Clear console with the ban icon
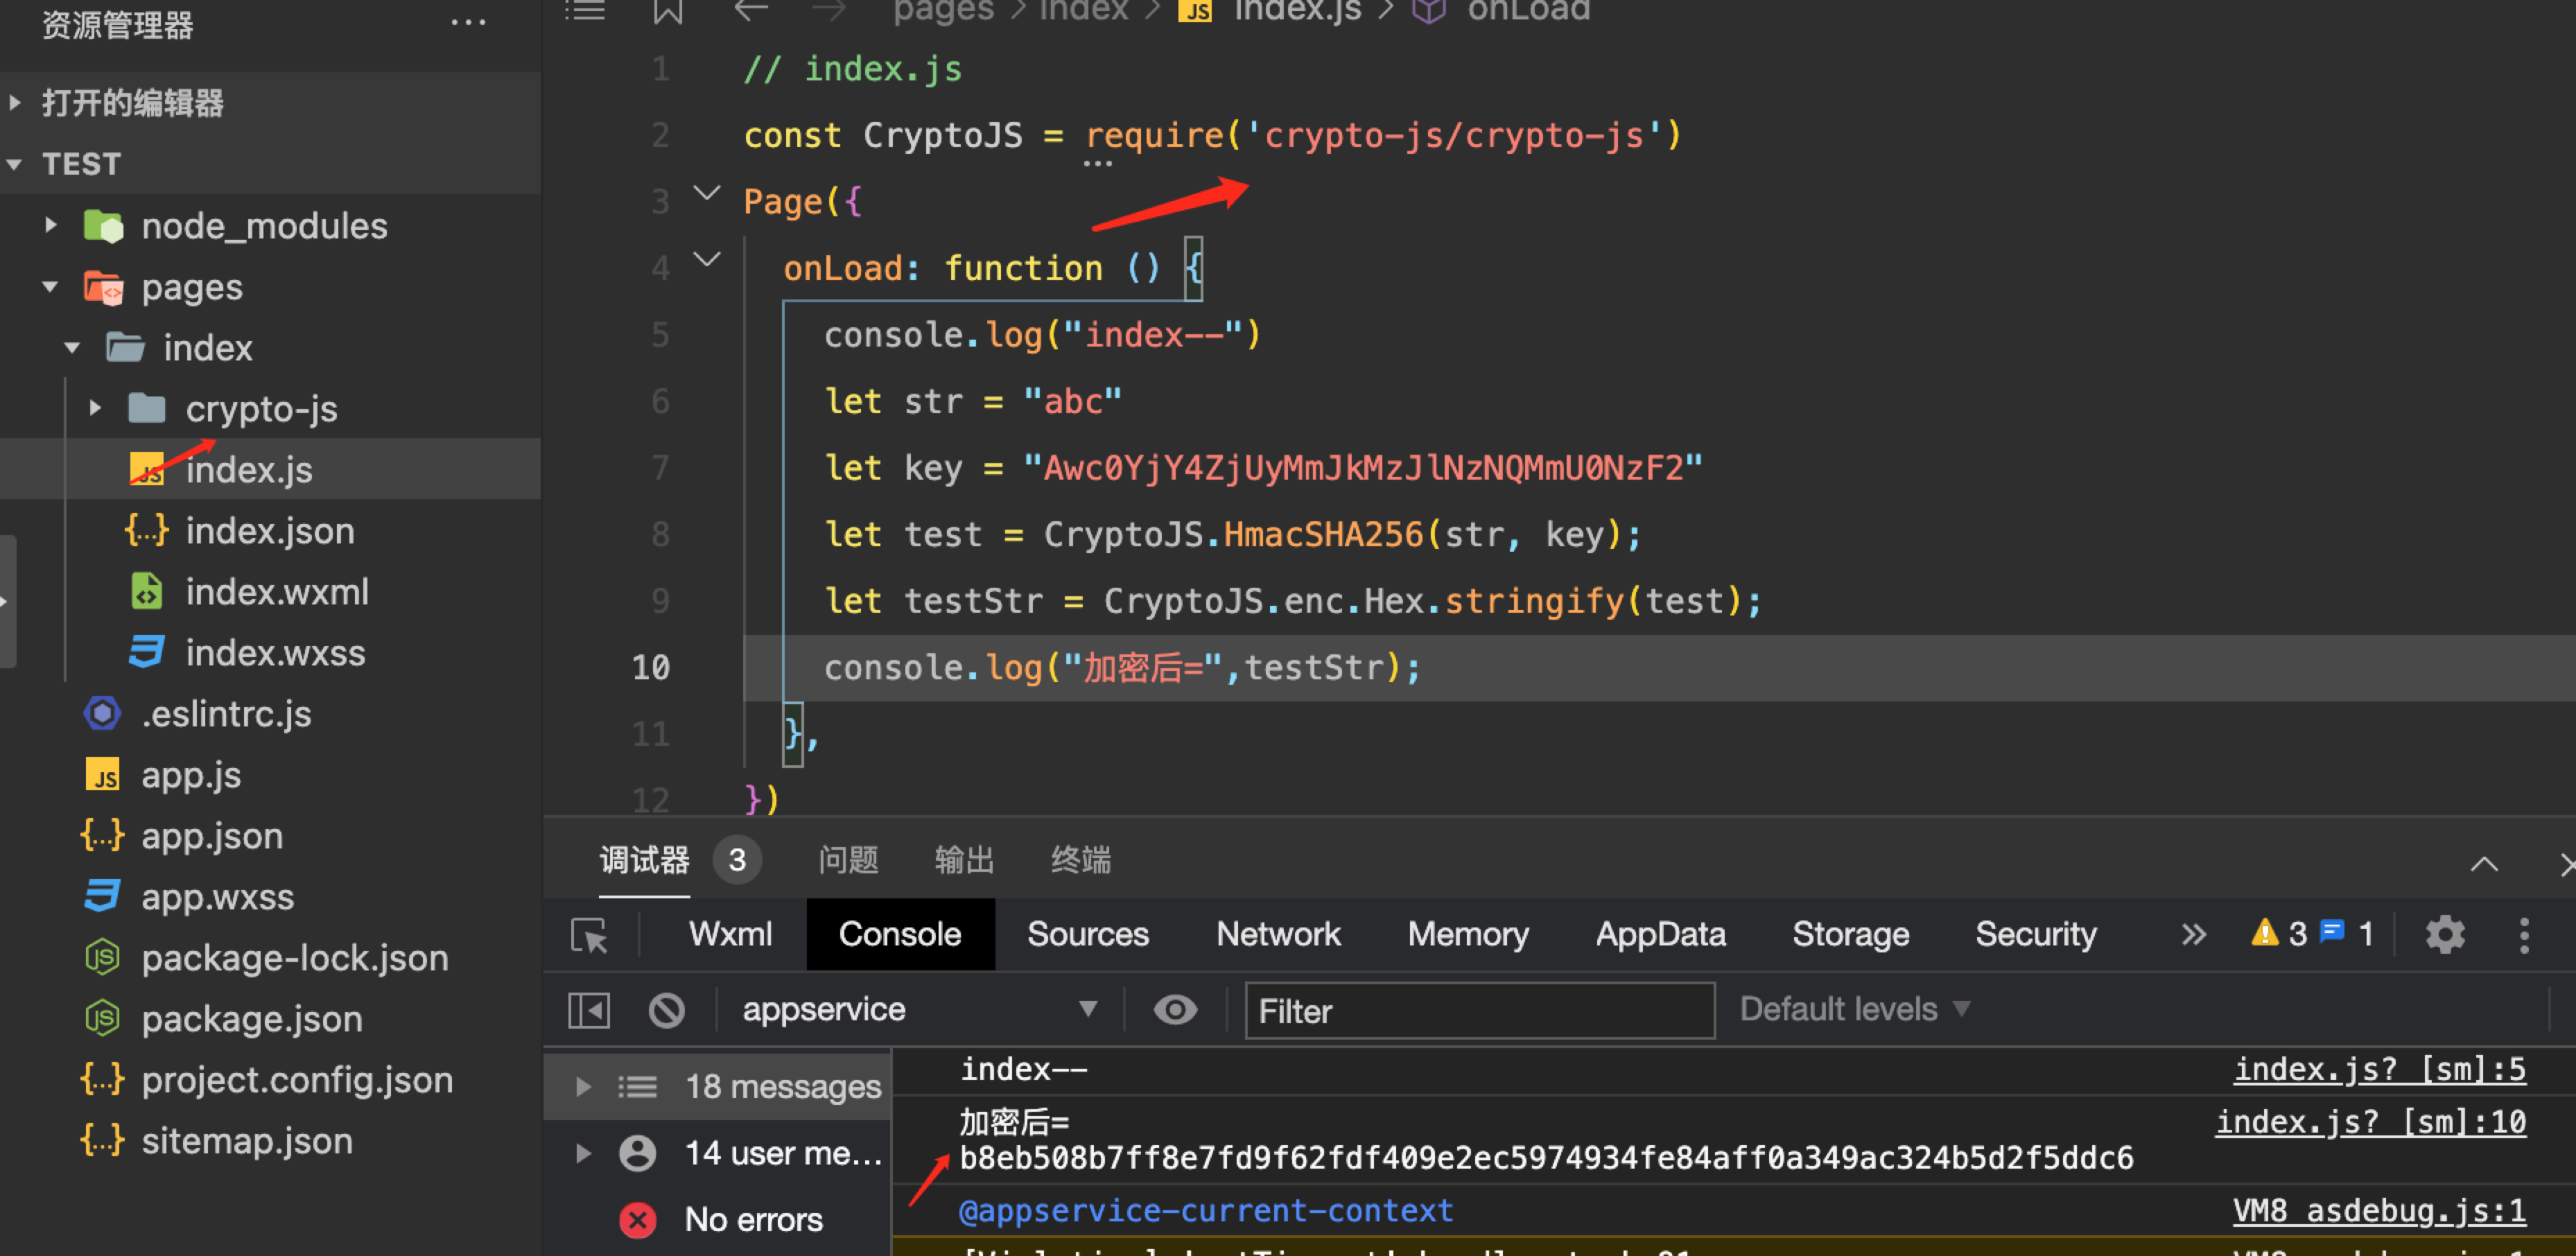Screen dimensions: 2576x1256 [667, 1010]
